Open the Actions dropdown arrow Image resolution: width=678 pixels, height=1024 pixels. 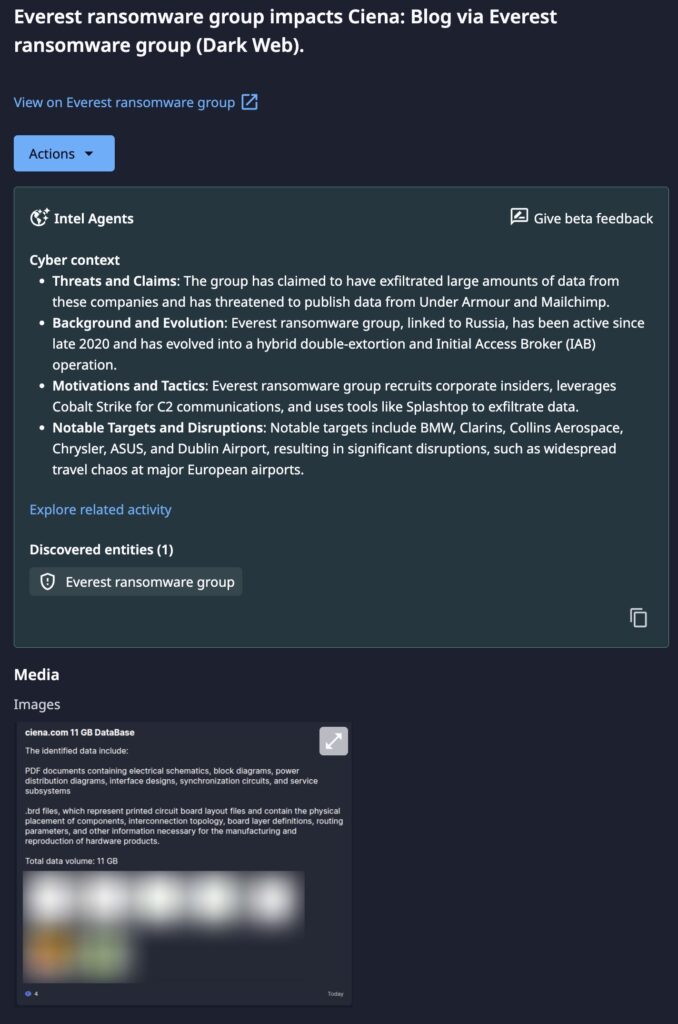tap(89, 154)
